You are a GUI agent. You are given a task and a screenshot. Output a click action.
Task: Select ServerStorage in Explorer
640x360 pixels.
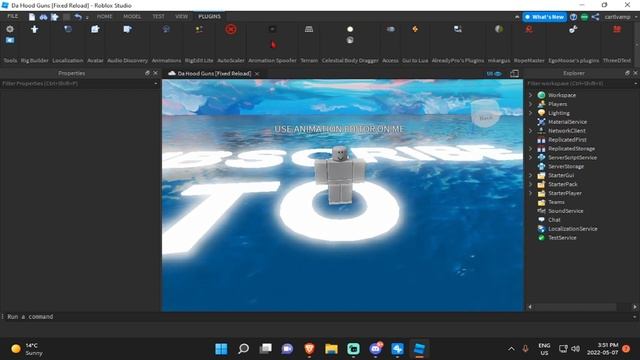(566, 167)
